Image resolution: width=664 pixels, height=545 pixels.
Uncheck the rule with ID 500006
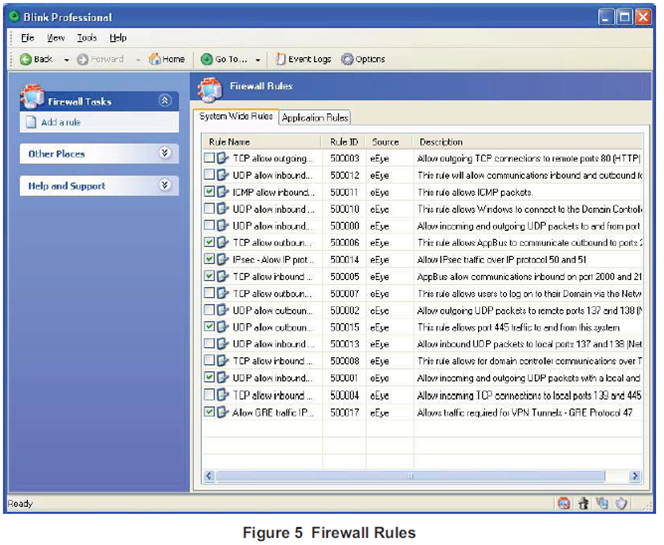coord(209,242)
